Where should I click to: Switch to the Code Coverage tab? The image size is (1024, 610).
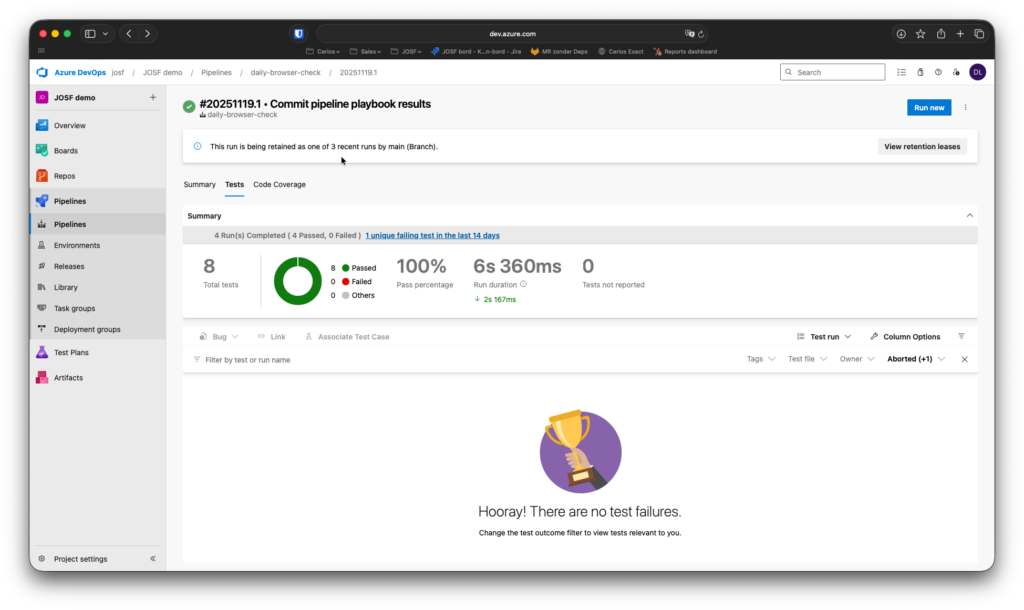pyautogui.click(x=279, y=185)
